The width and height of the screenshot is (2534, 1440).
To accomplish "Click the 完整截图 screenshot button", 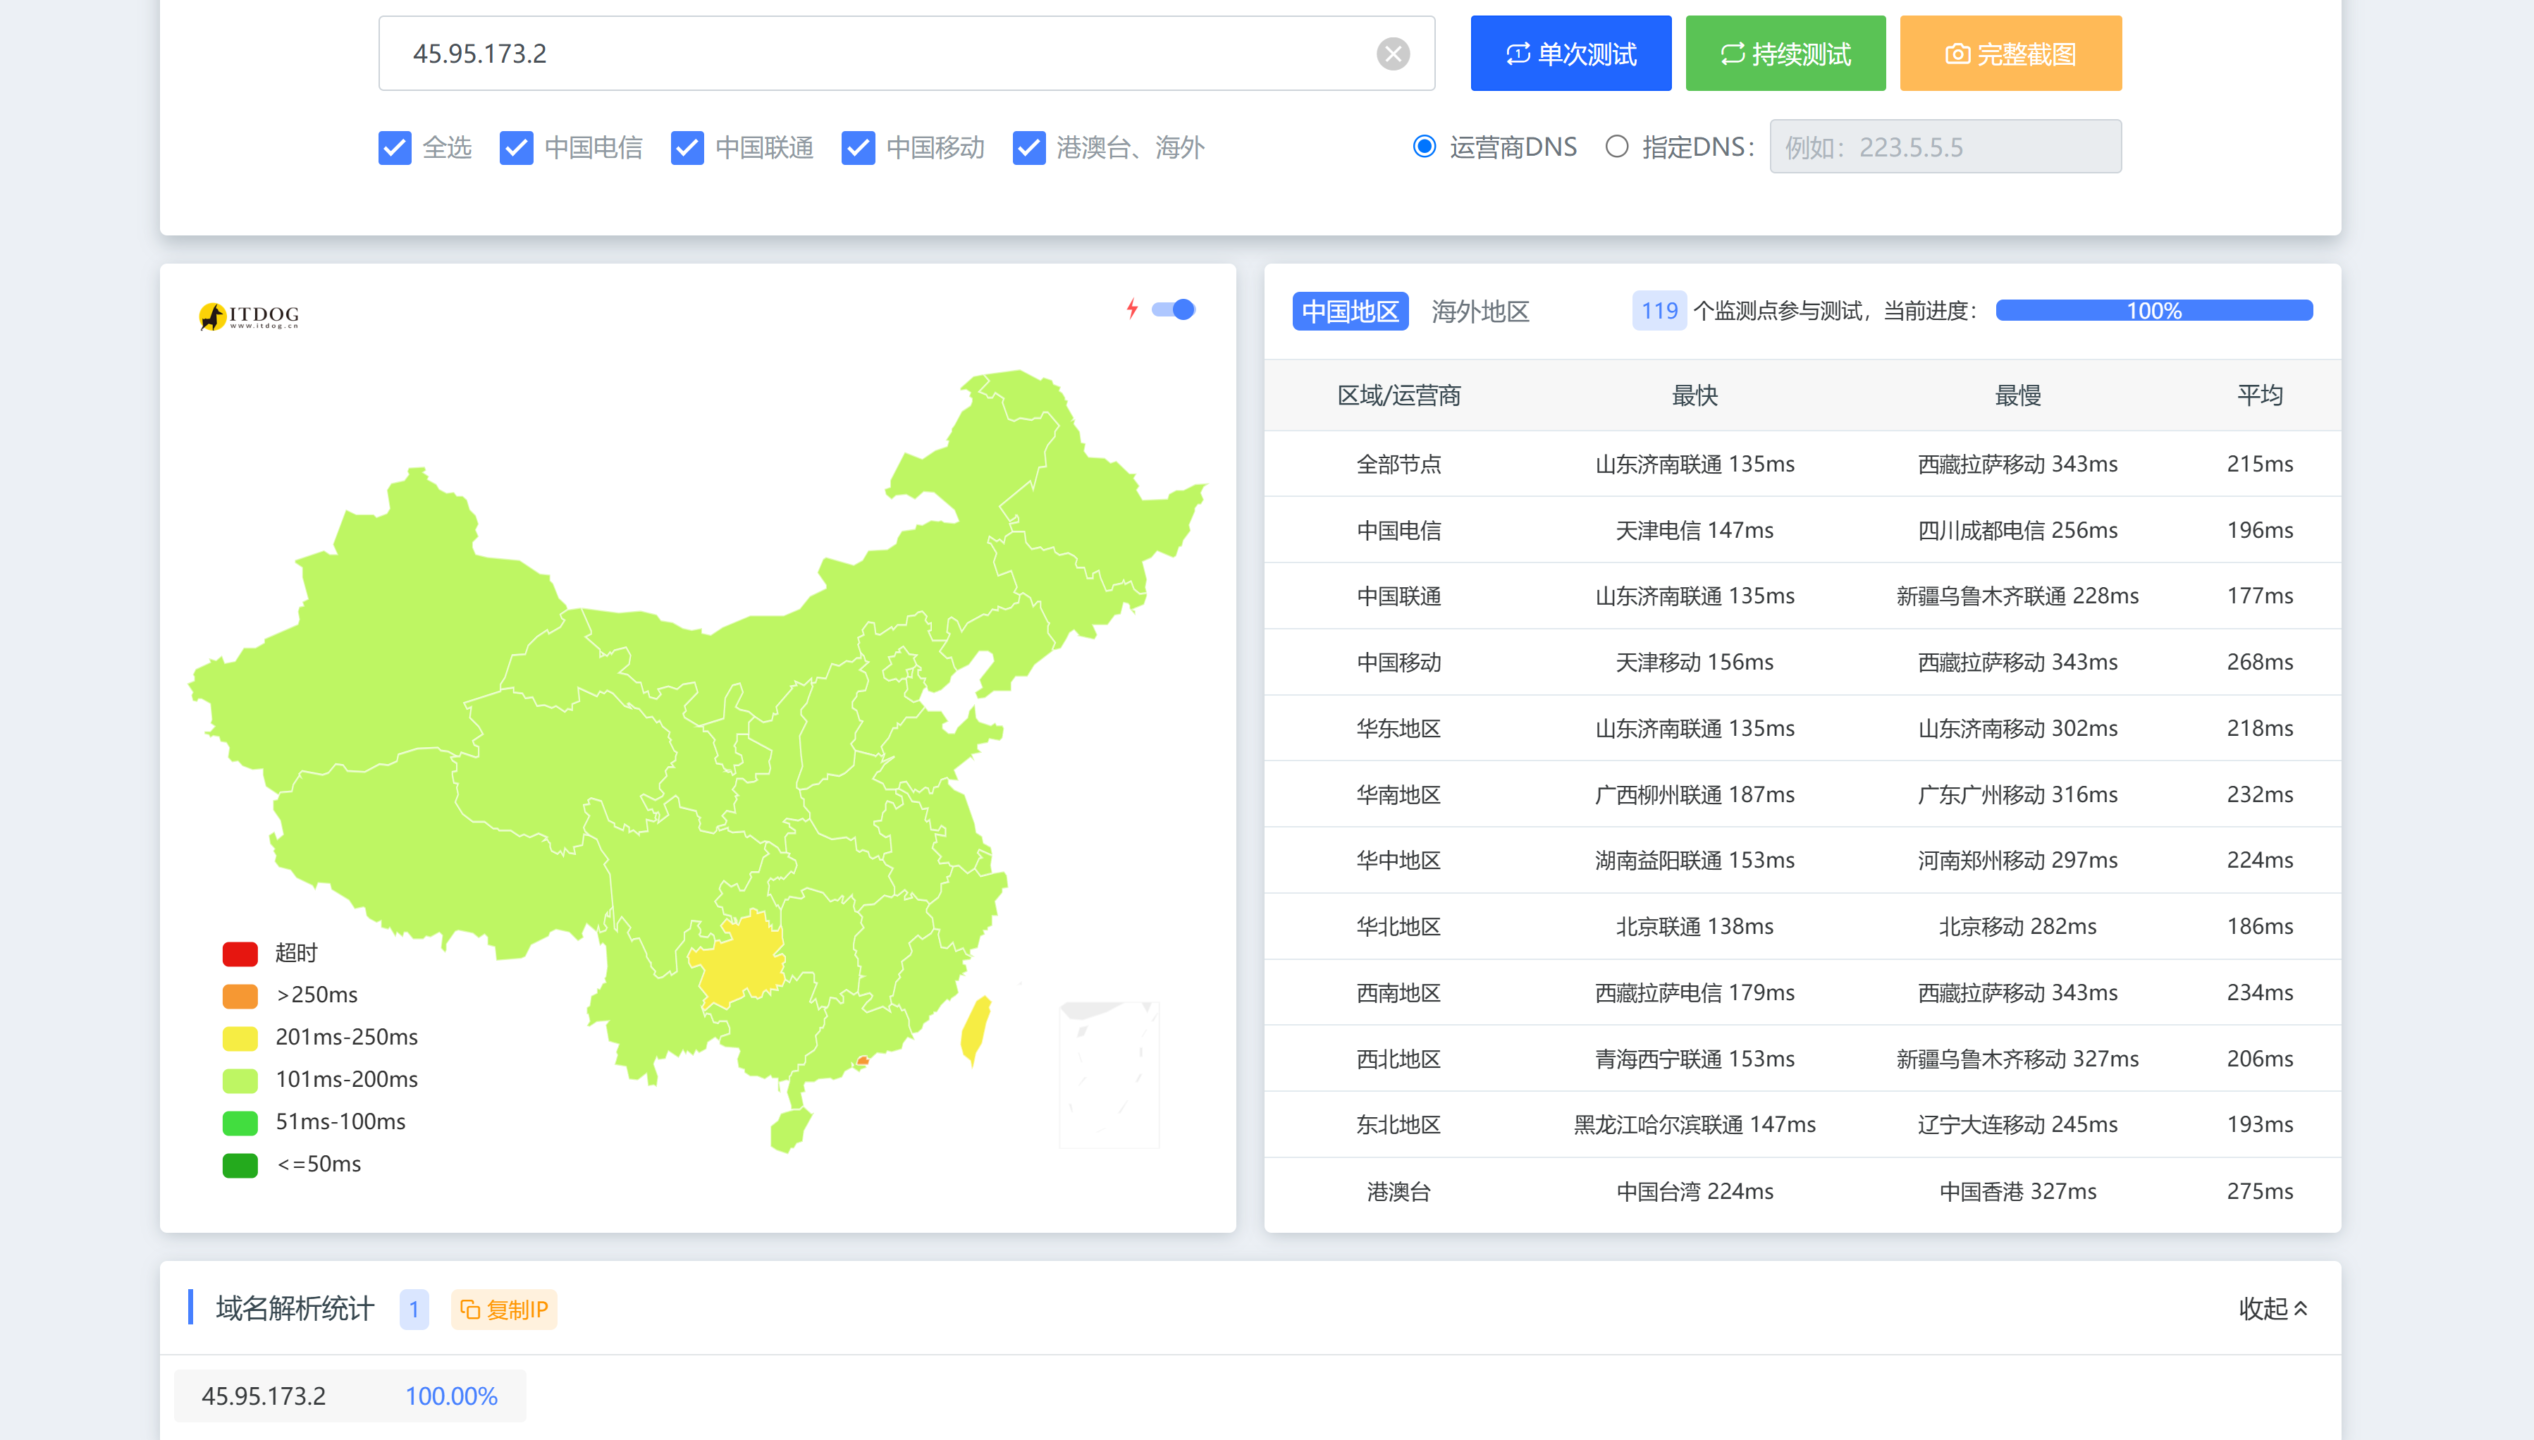I will click(2010, 53).
